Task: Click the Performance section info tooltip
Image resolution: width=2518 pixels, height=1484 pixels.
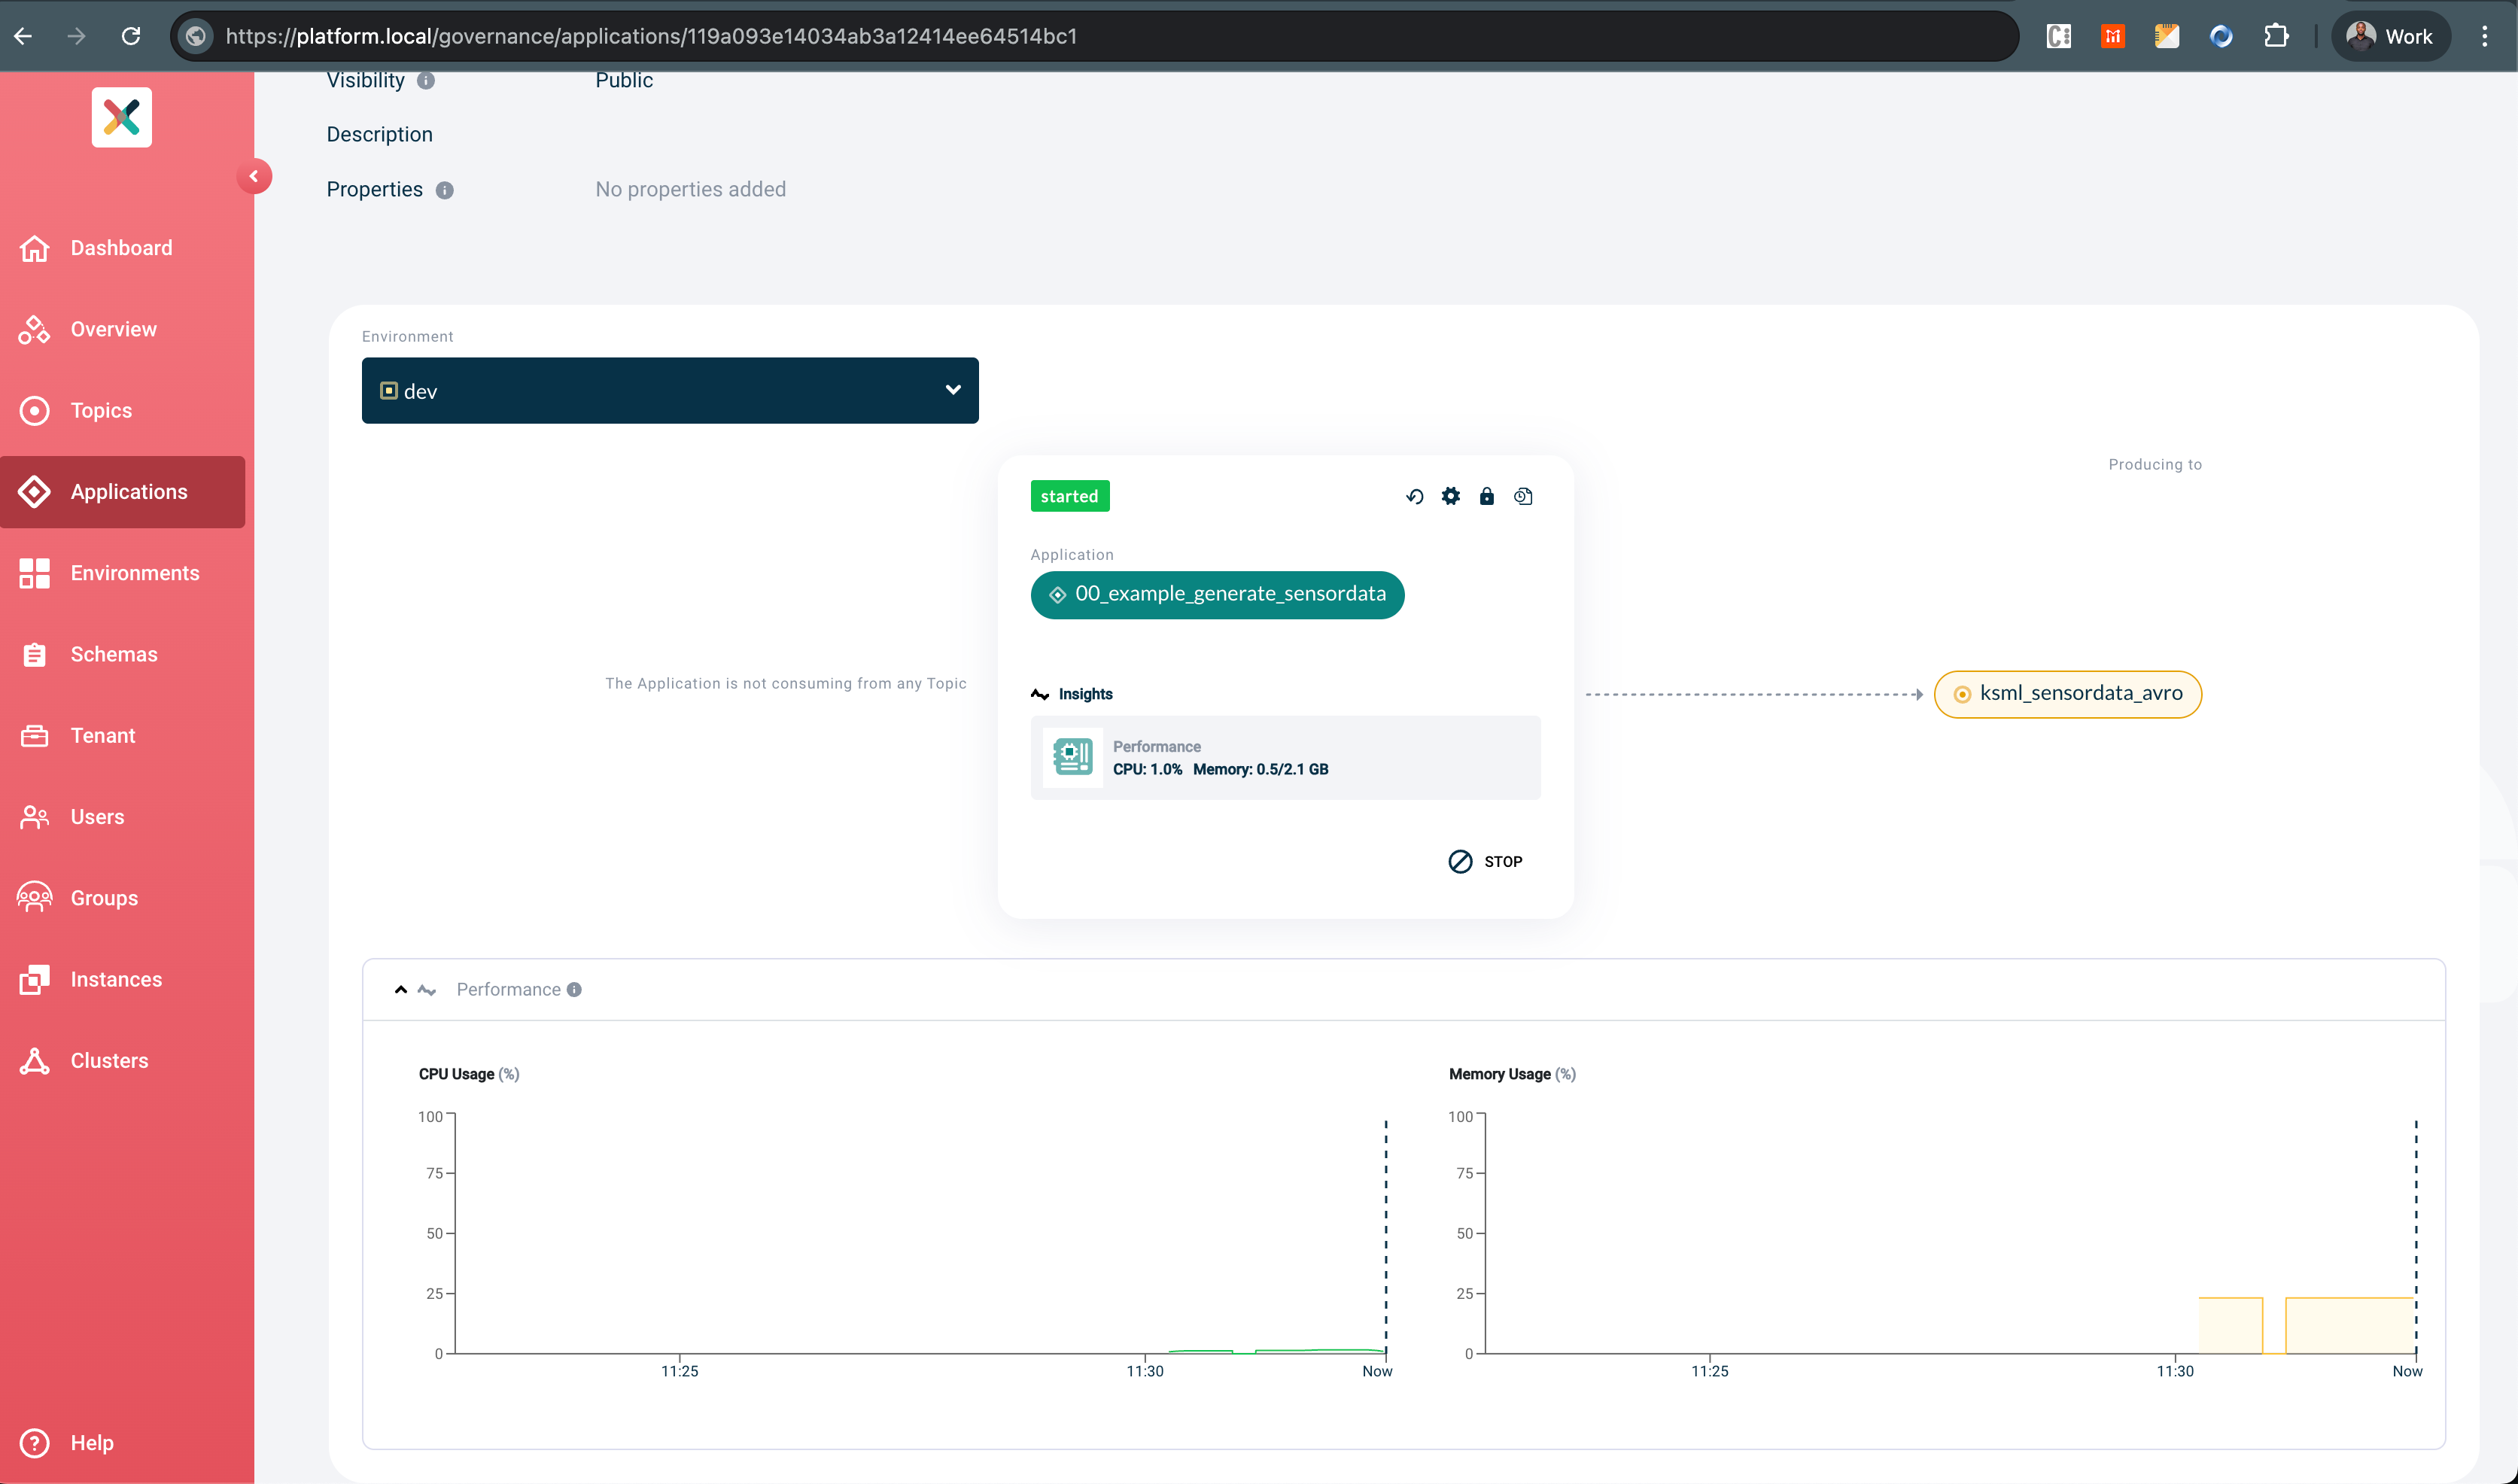Action: click(x=574, y=989)
